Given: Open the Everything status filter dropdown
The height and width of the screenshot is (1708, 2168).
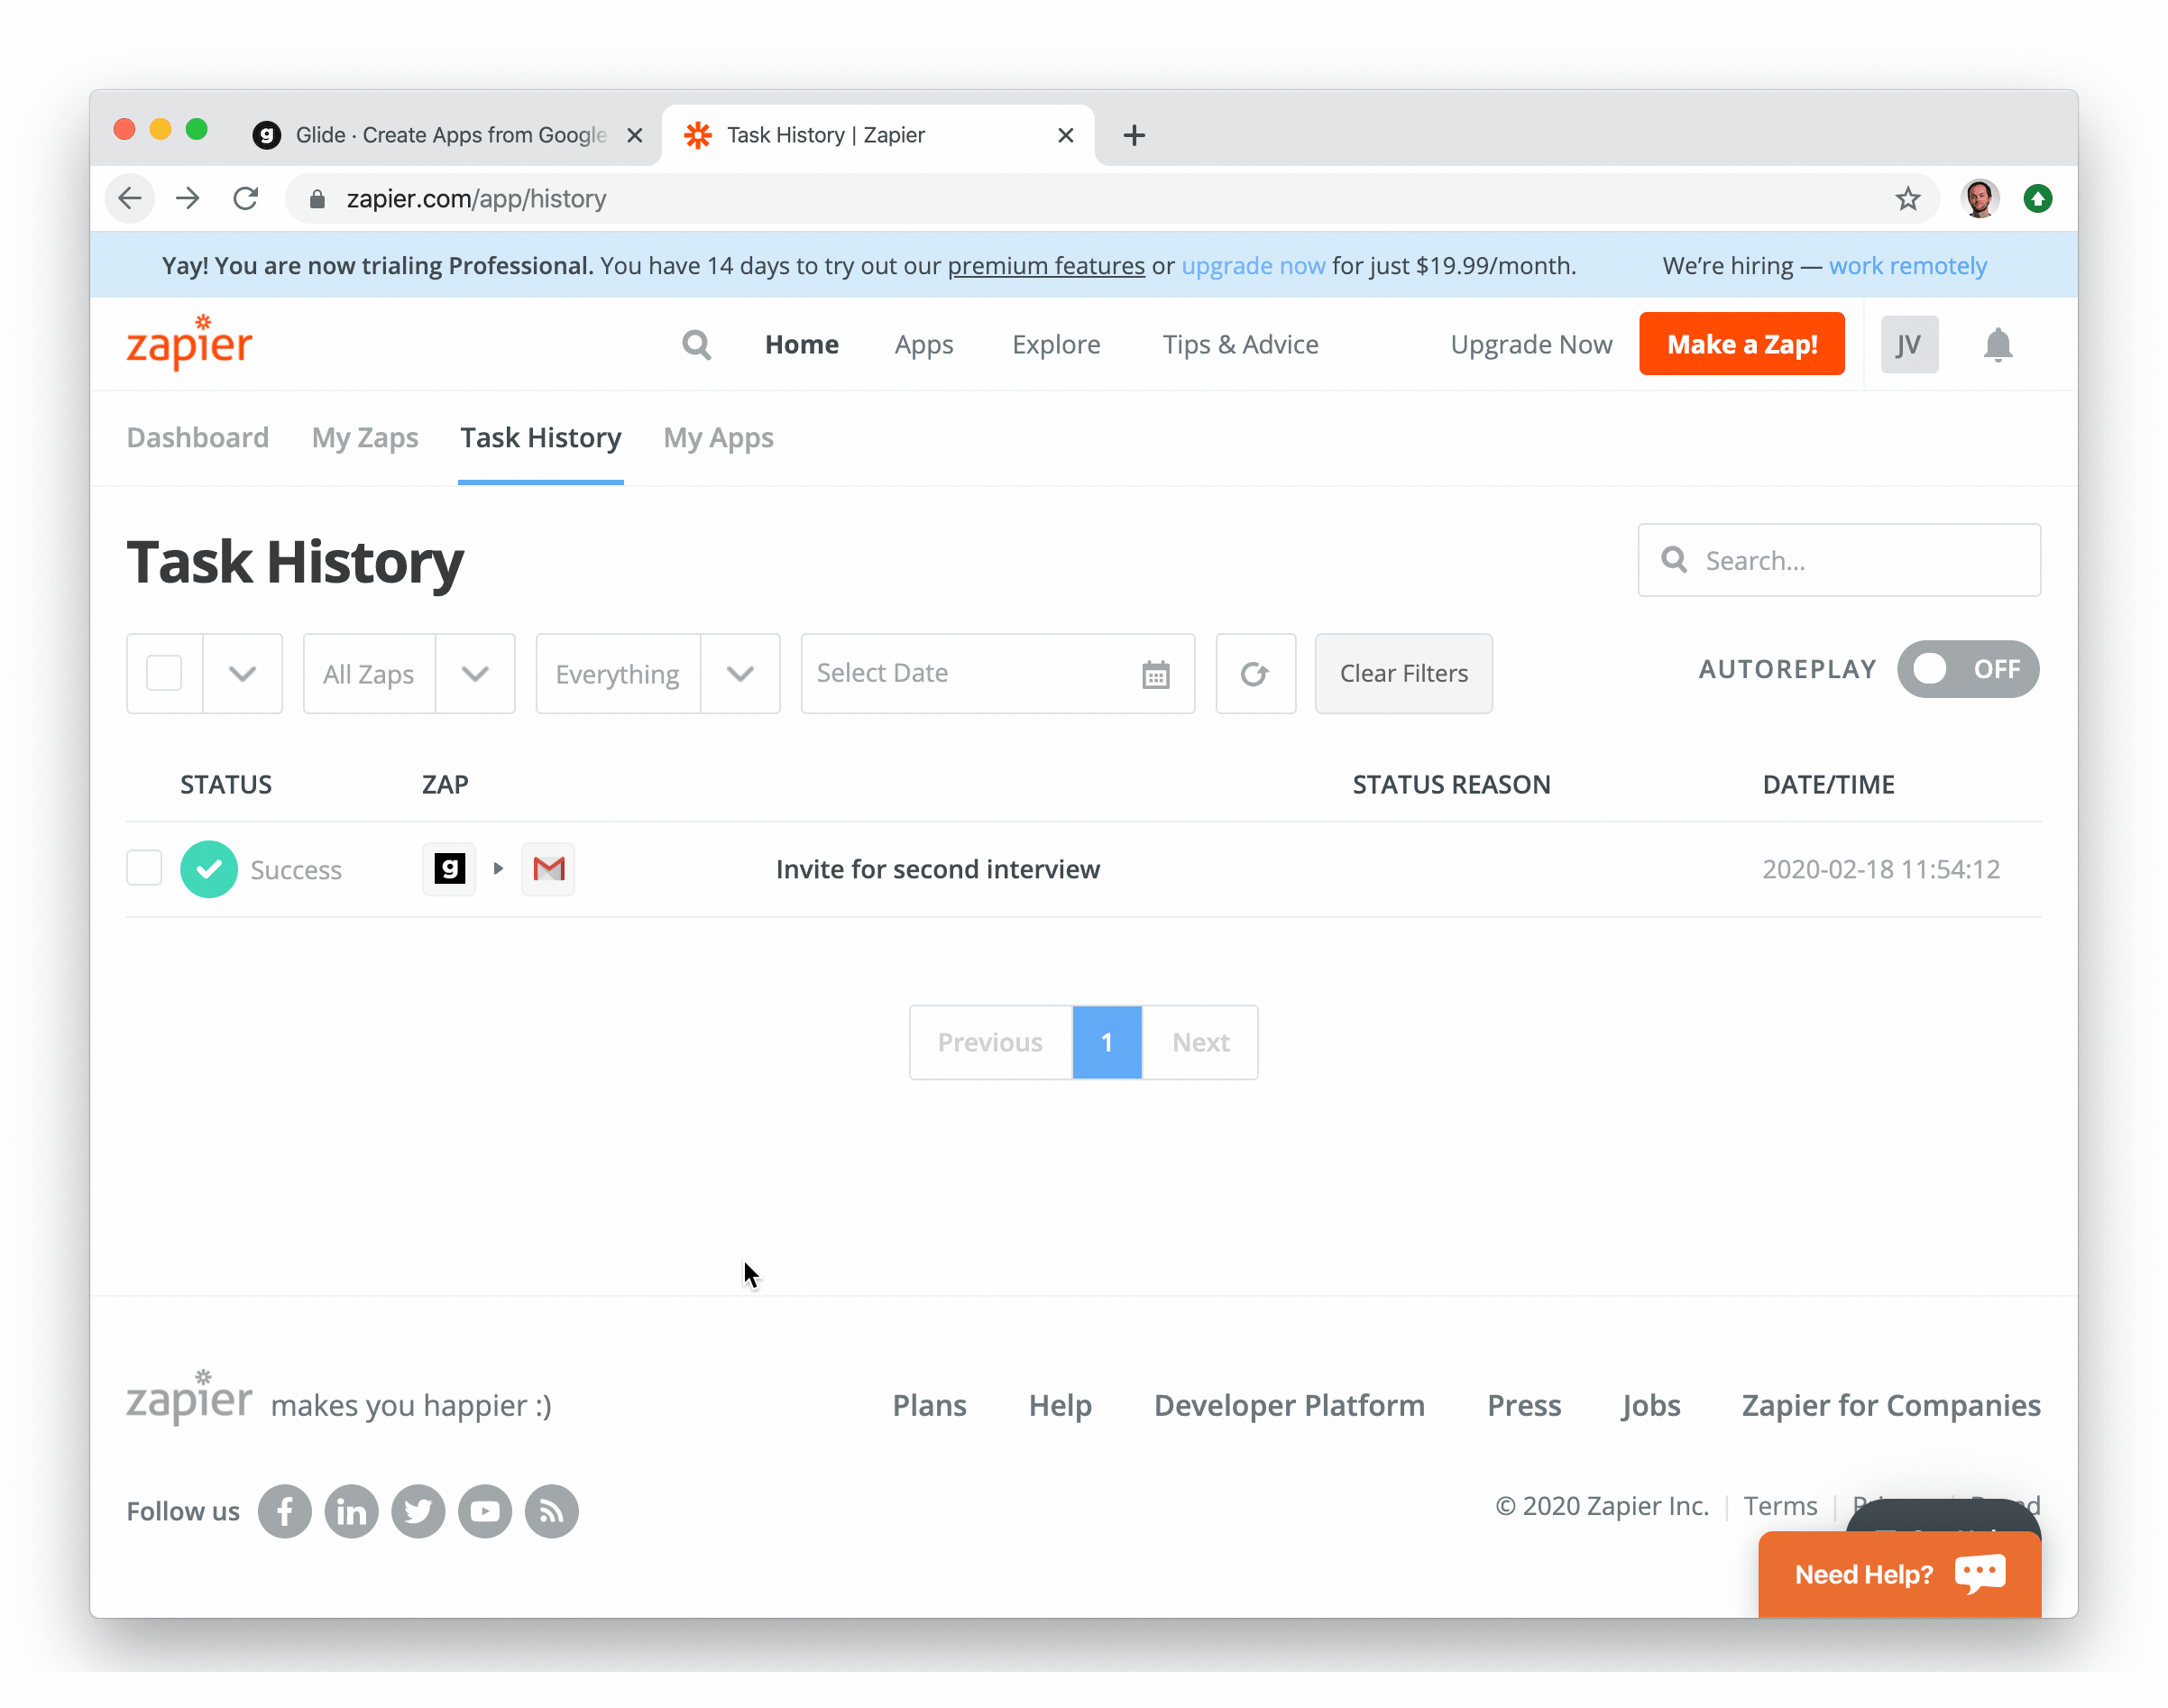Looking at the screenshot, I should (x=740, y=674).
